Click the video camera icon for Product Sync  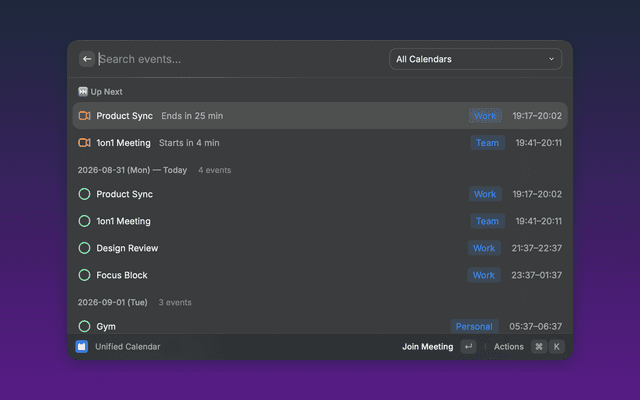point(84,116)
